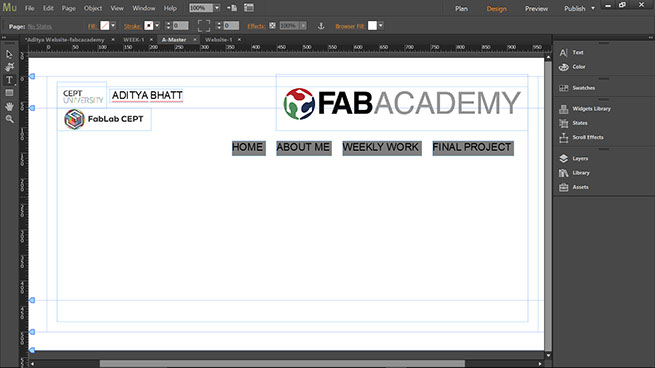The width and height of the screenshot is (655, 368).
Task: Open the Edit menu
Action: 48,8
